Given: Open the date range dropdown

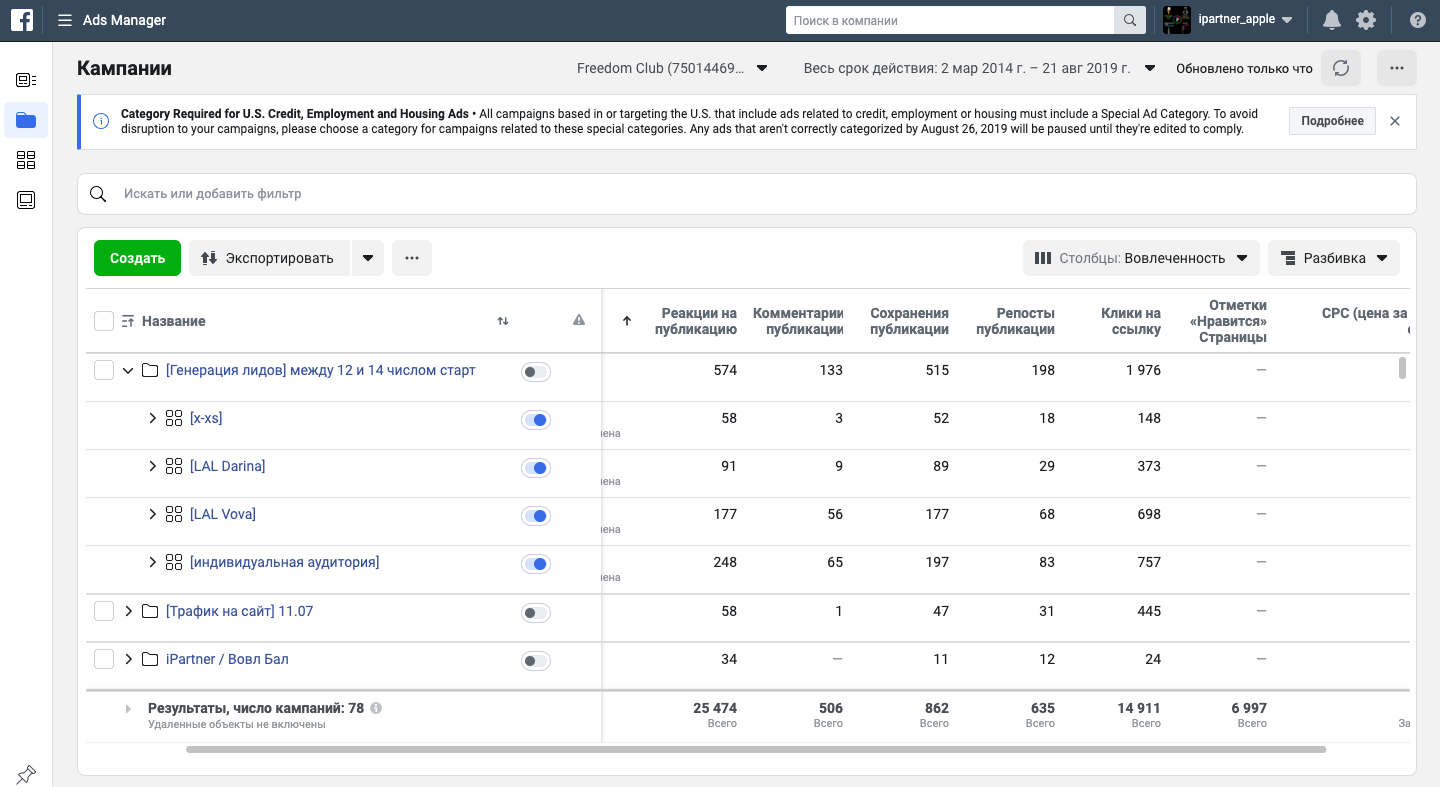Looking at the screenshot, I should click(980, 68).
